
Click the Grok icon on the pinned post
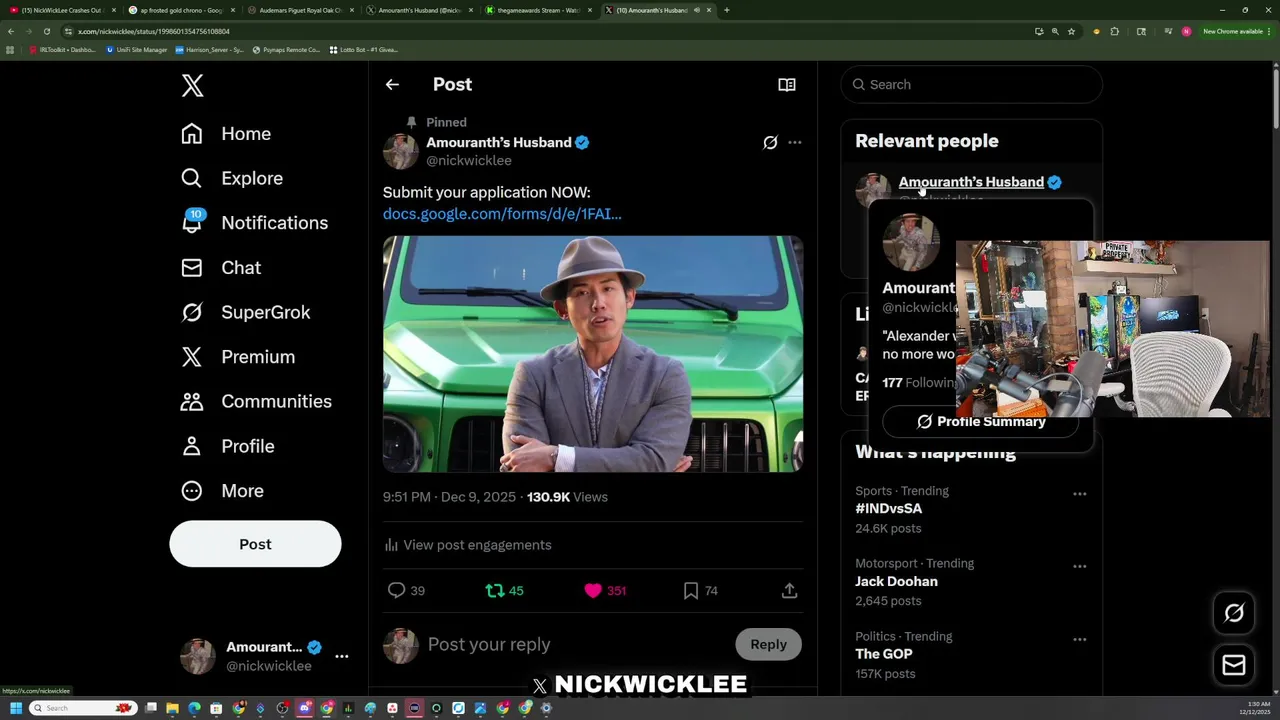click(x=770, y=143)
